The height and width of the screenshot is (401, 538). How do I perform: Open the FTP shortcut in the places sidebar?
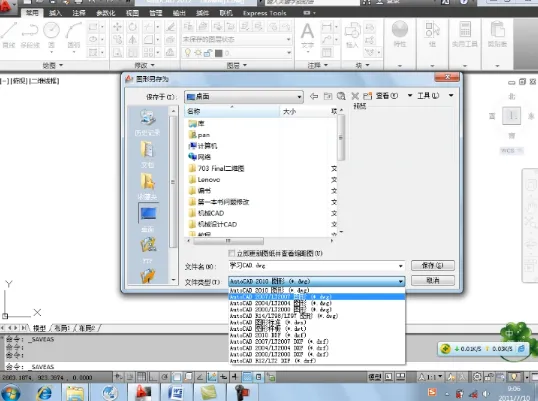point(148,250)
